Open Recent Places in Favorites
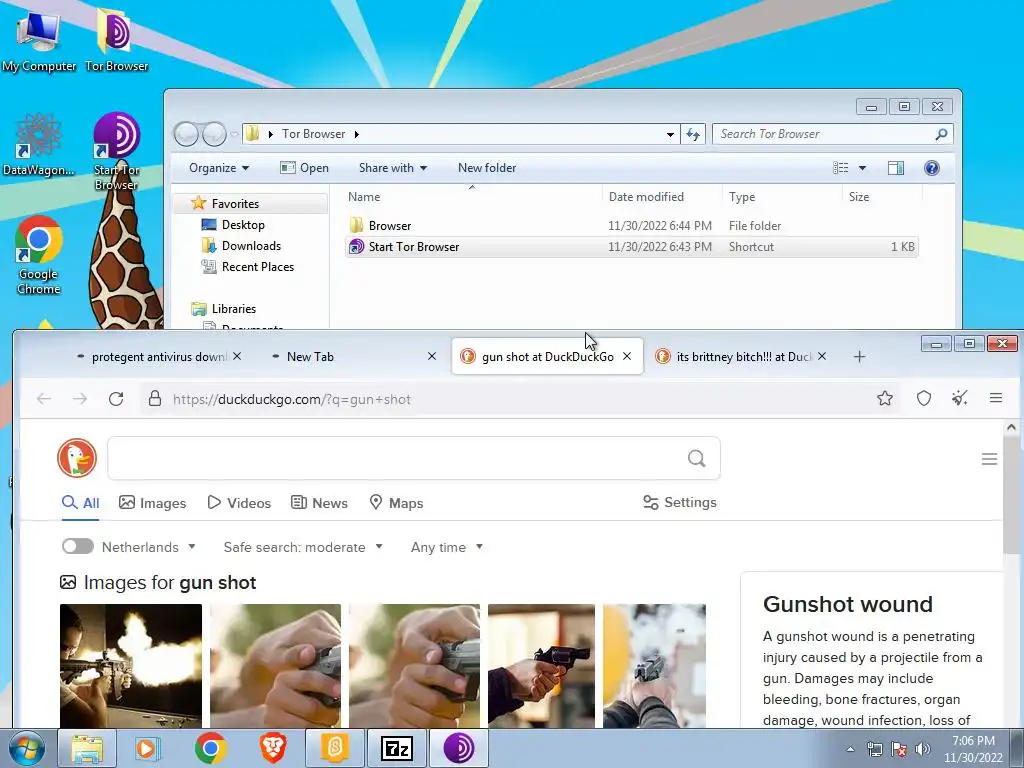Screen dimensions: 1024x768 point(248,266)
